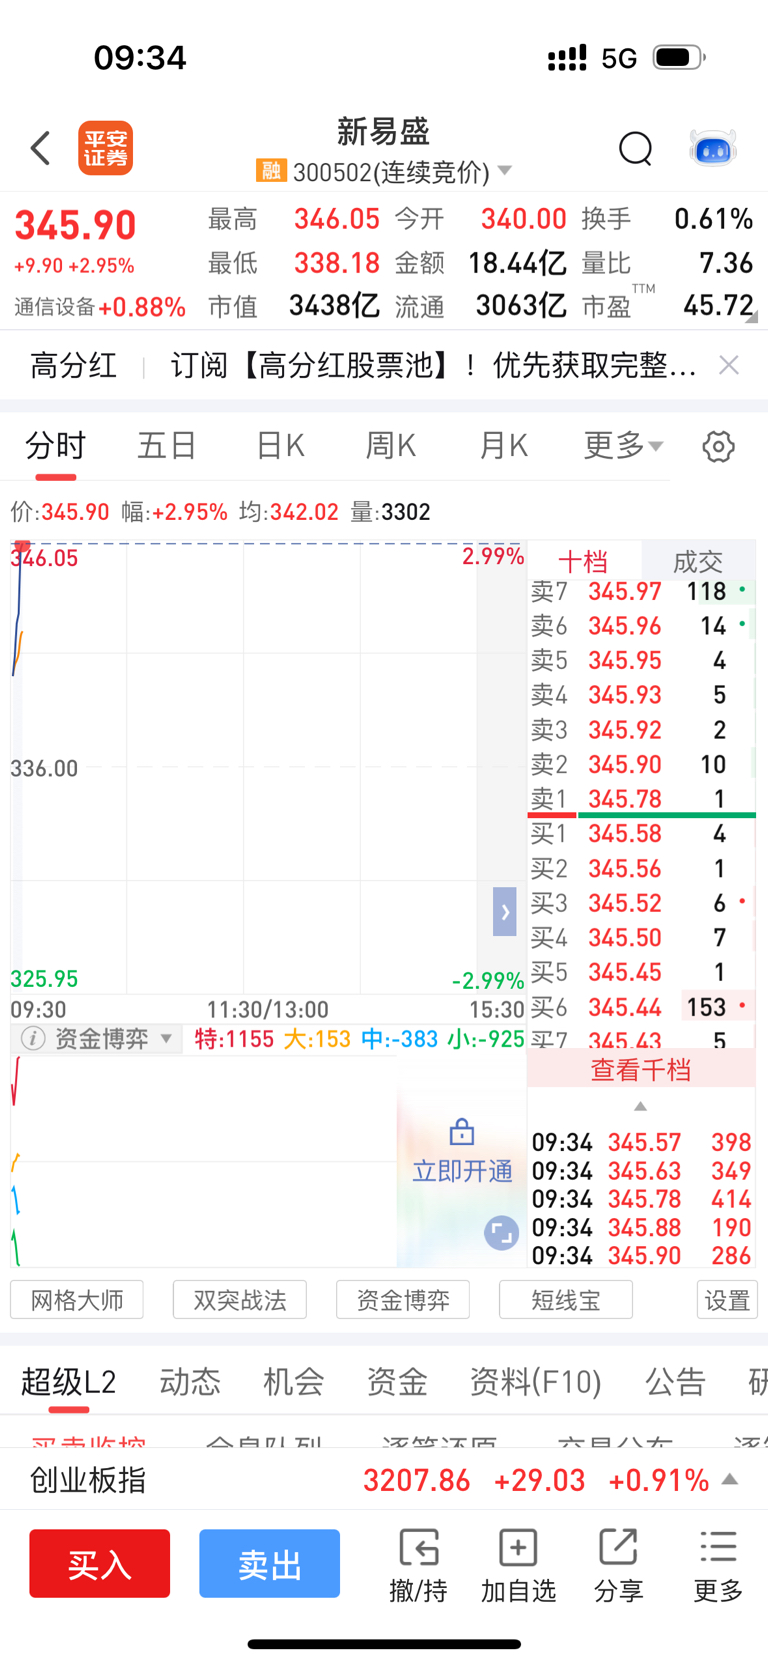
Task: Tap the fullscreen icon on the indicator chart
Action: click(501, 1233)
